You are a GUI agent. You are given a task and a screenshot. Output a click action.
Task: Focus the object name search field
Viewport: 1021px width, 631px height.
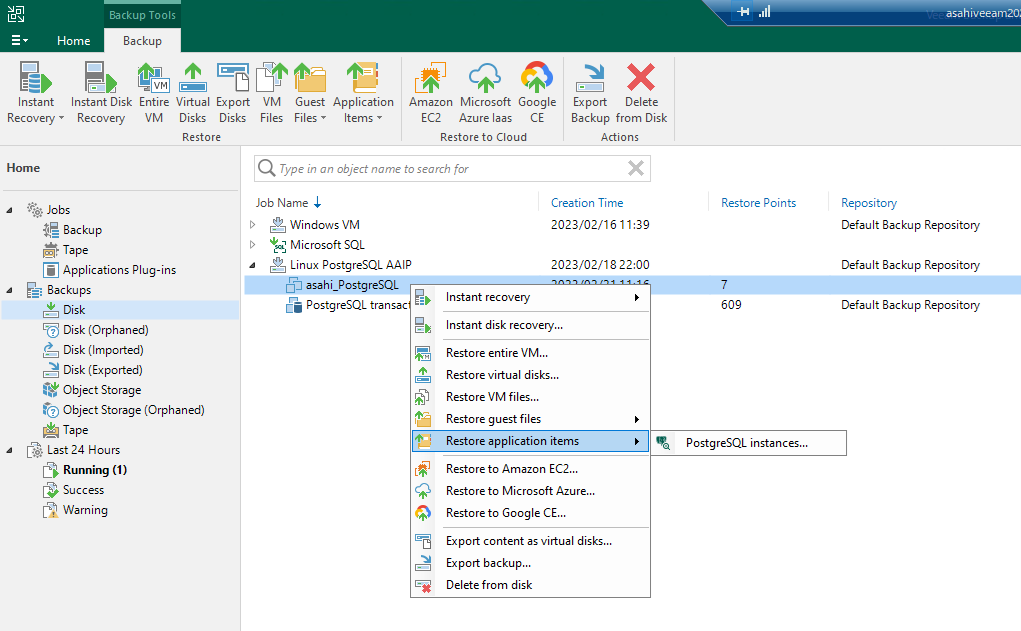click(452, 169)
